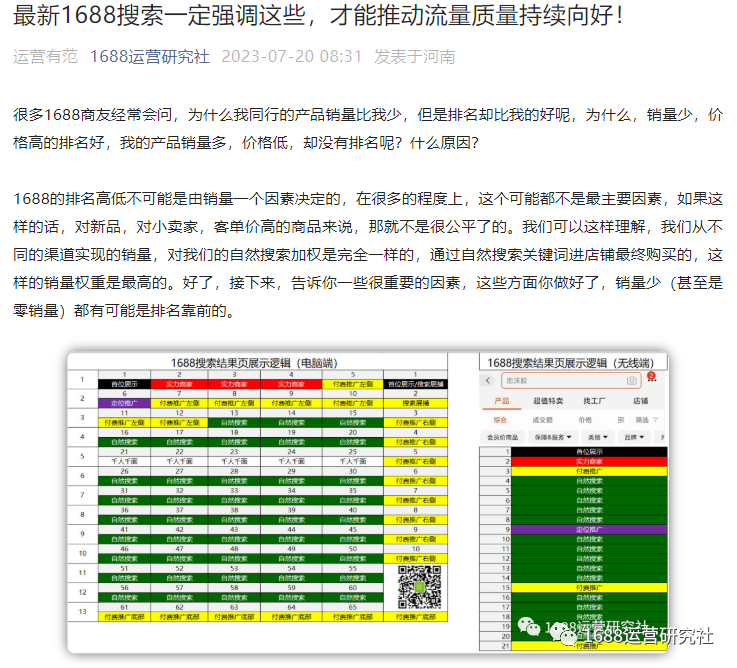This screenshot has height=668, width=737.
Task: Expand the 保障&服务 dropdown
Action: coord(553,437)
